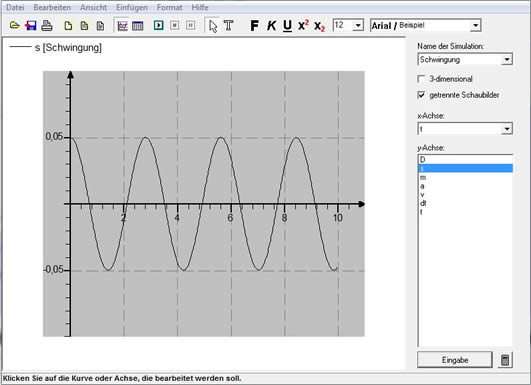Click the x-axis label 6

click(230, 218)
